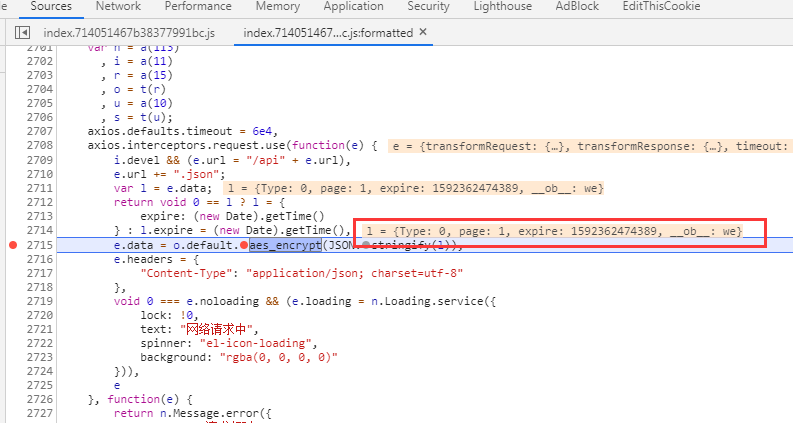Remove the red breakpoint marker on line 2715
The height and width of the screenshot is (423, 793).
13,245
